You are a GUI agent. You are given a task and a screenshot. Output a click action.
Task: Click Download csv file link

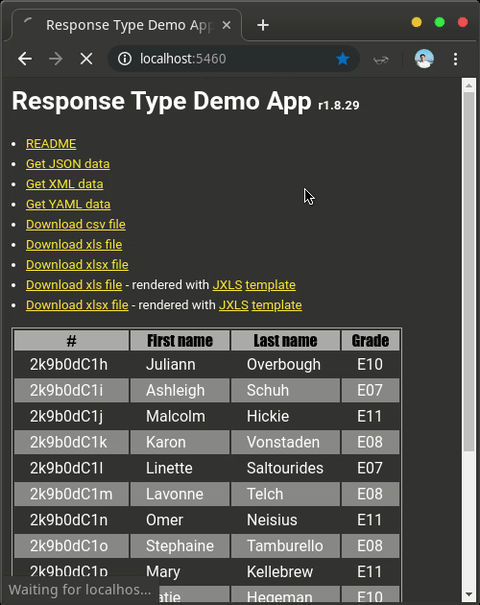pos(76,225)
